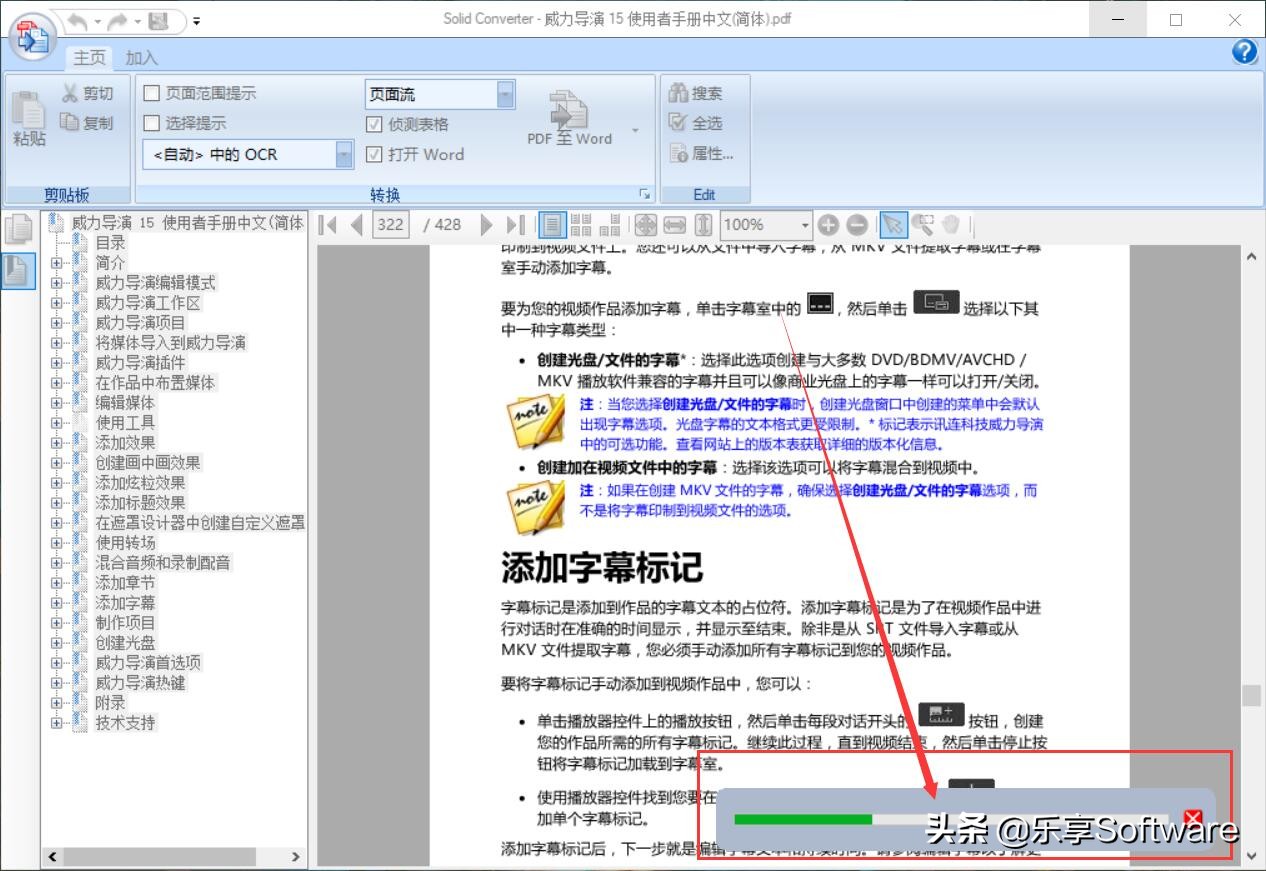The height and width of the screenshot is (871, 1266).
Task: Select single page view layout
Action: [553, 225]
